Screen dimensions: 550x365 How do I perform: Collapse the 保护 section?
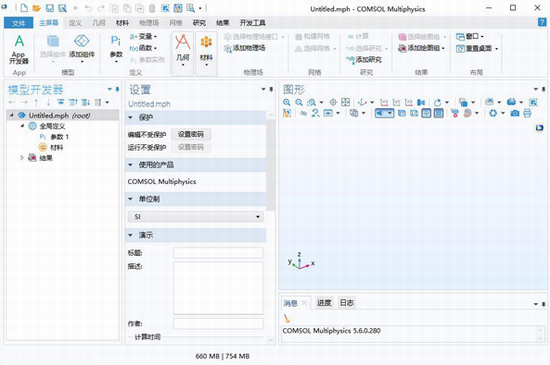click(x=130, y=117)
